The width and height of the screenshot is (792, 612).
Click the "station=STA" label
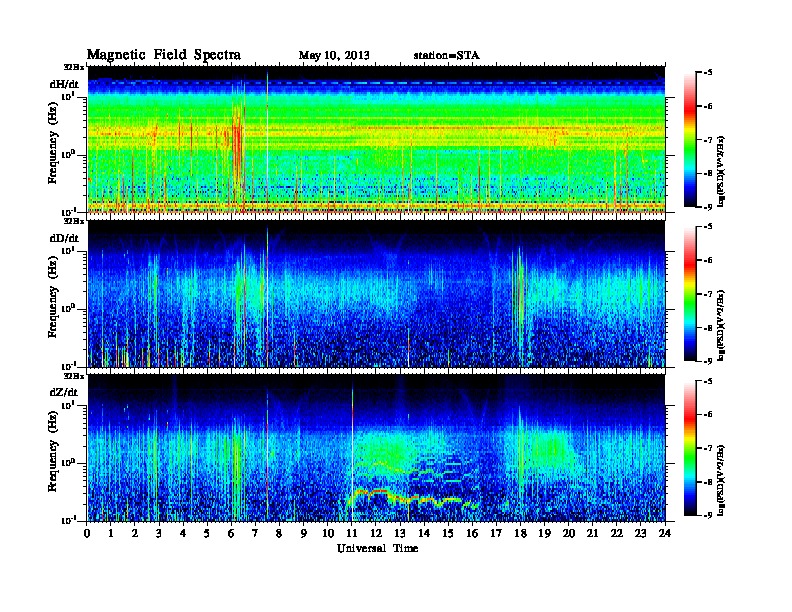coord(447,55)
